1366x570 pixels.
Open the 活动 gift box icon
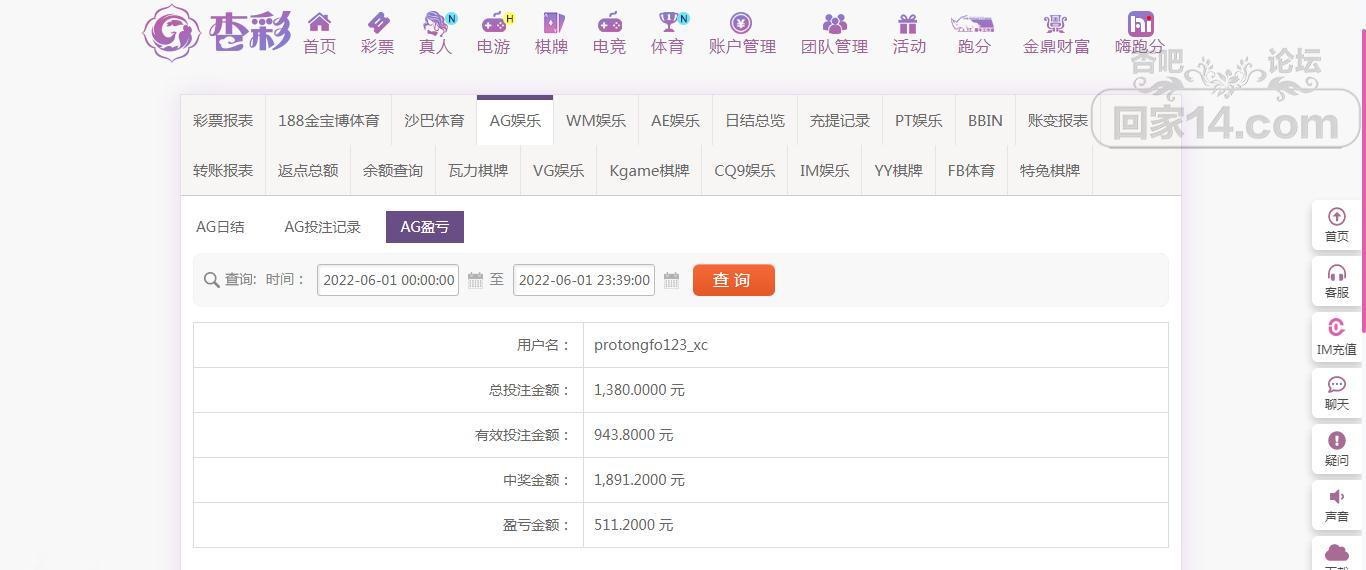908,23
